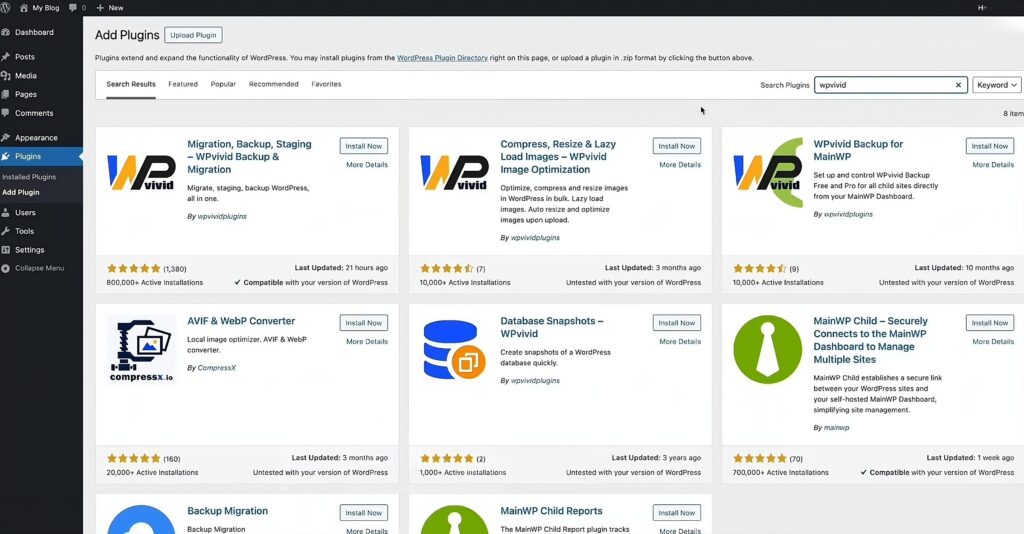Image resolution: width=1024 pixels, height=534 pixels.
Task: Click the AVIF & WebP Converter compressx icon
Action: pyautogui.click(x=141, y=349)
